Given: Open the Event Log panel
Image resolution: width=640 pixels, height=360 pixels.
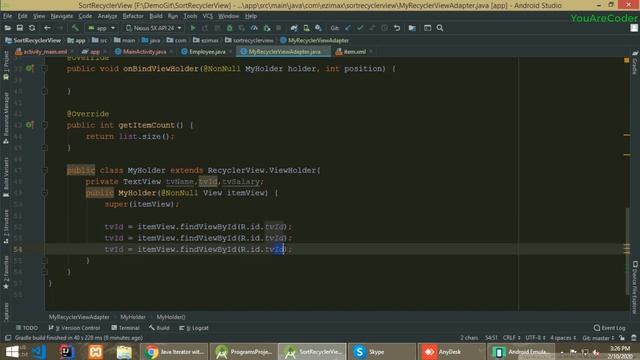Looking at the screenshot, I should 609,328.
